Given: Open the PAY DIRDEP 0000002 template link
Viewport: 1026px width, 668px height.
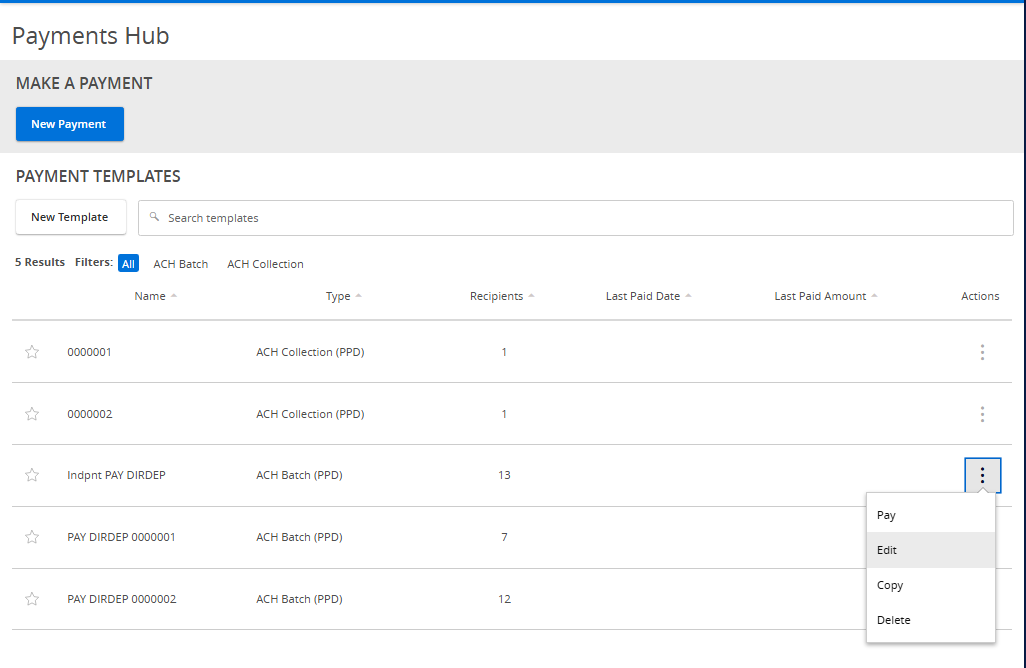Looking at the screenshot, I should coord(121,598).
